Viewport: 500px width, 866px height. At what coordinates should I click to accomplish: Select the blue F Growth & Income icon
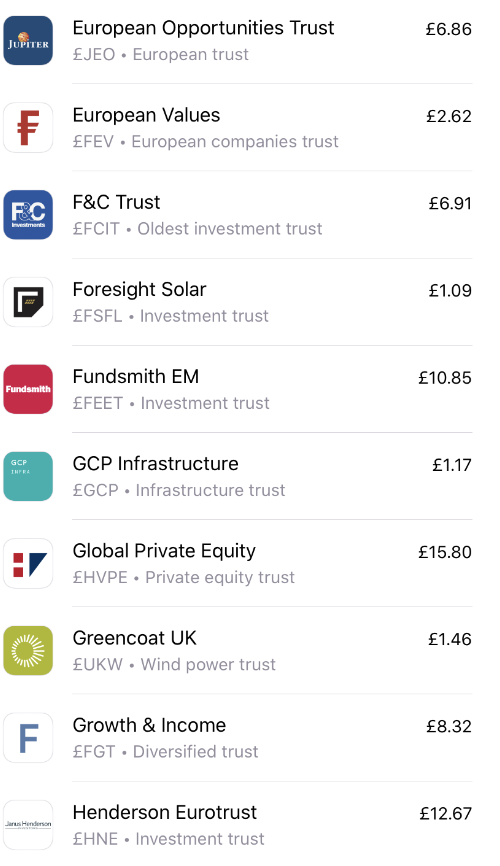[x=28, y=738]
